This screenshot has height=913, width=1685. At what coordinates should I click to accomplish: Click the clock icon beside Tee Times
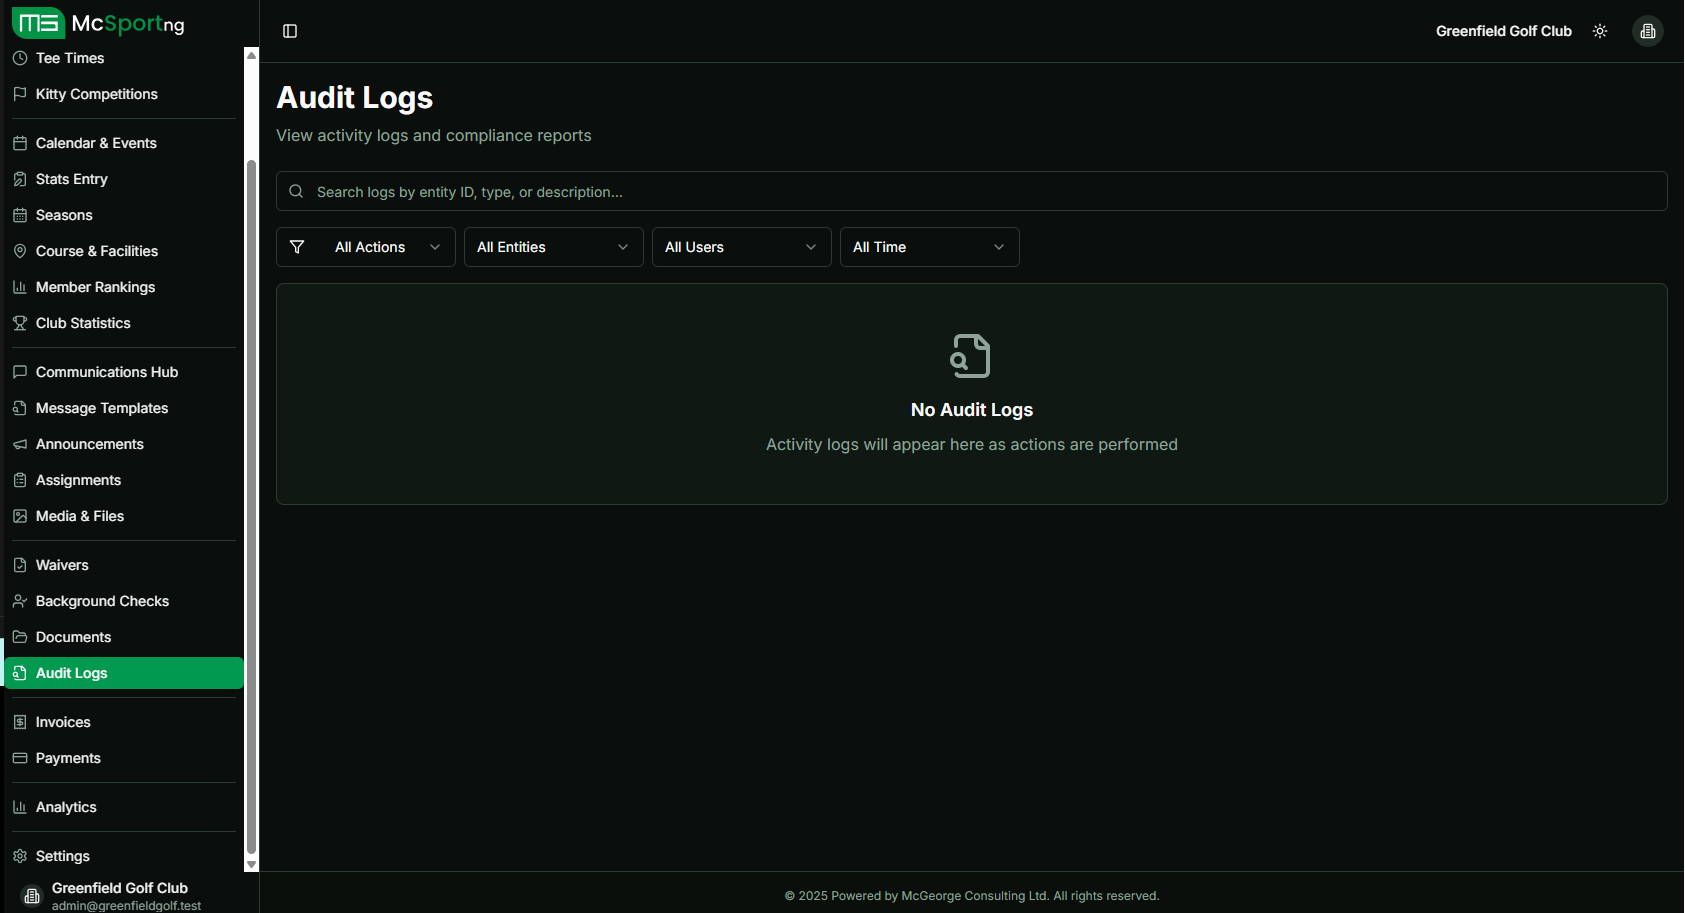20,58
